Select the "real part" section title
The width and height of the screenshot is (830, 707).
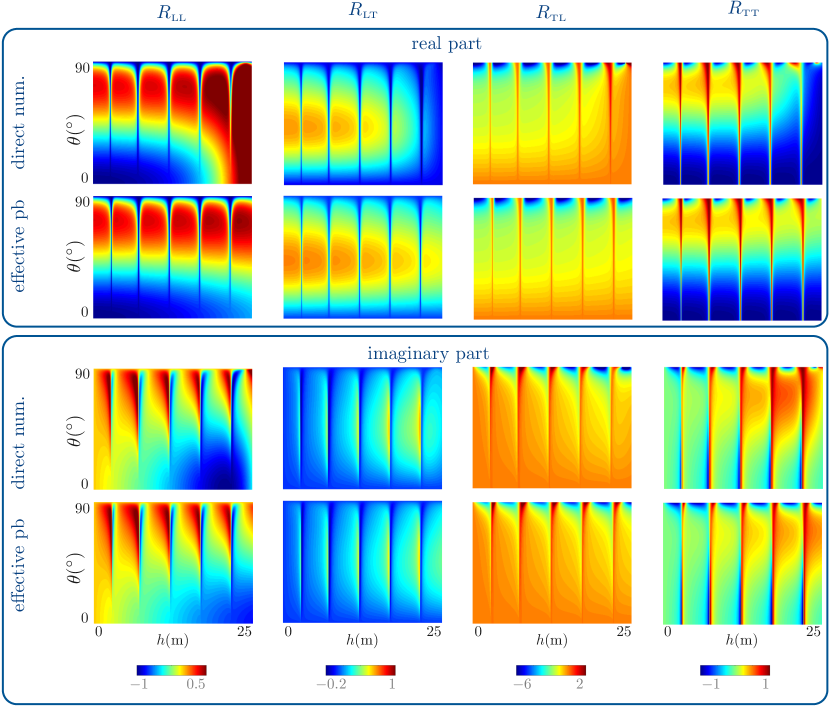(x=446, y=43)
